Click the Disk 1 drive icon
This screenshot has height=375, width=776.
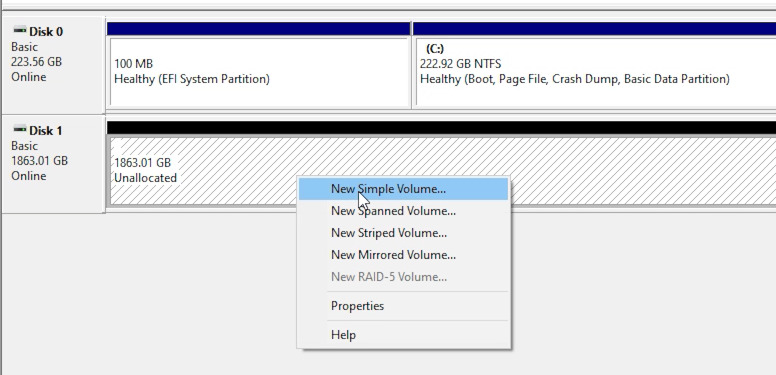tap(19, 130)
